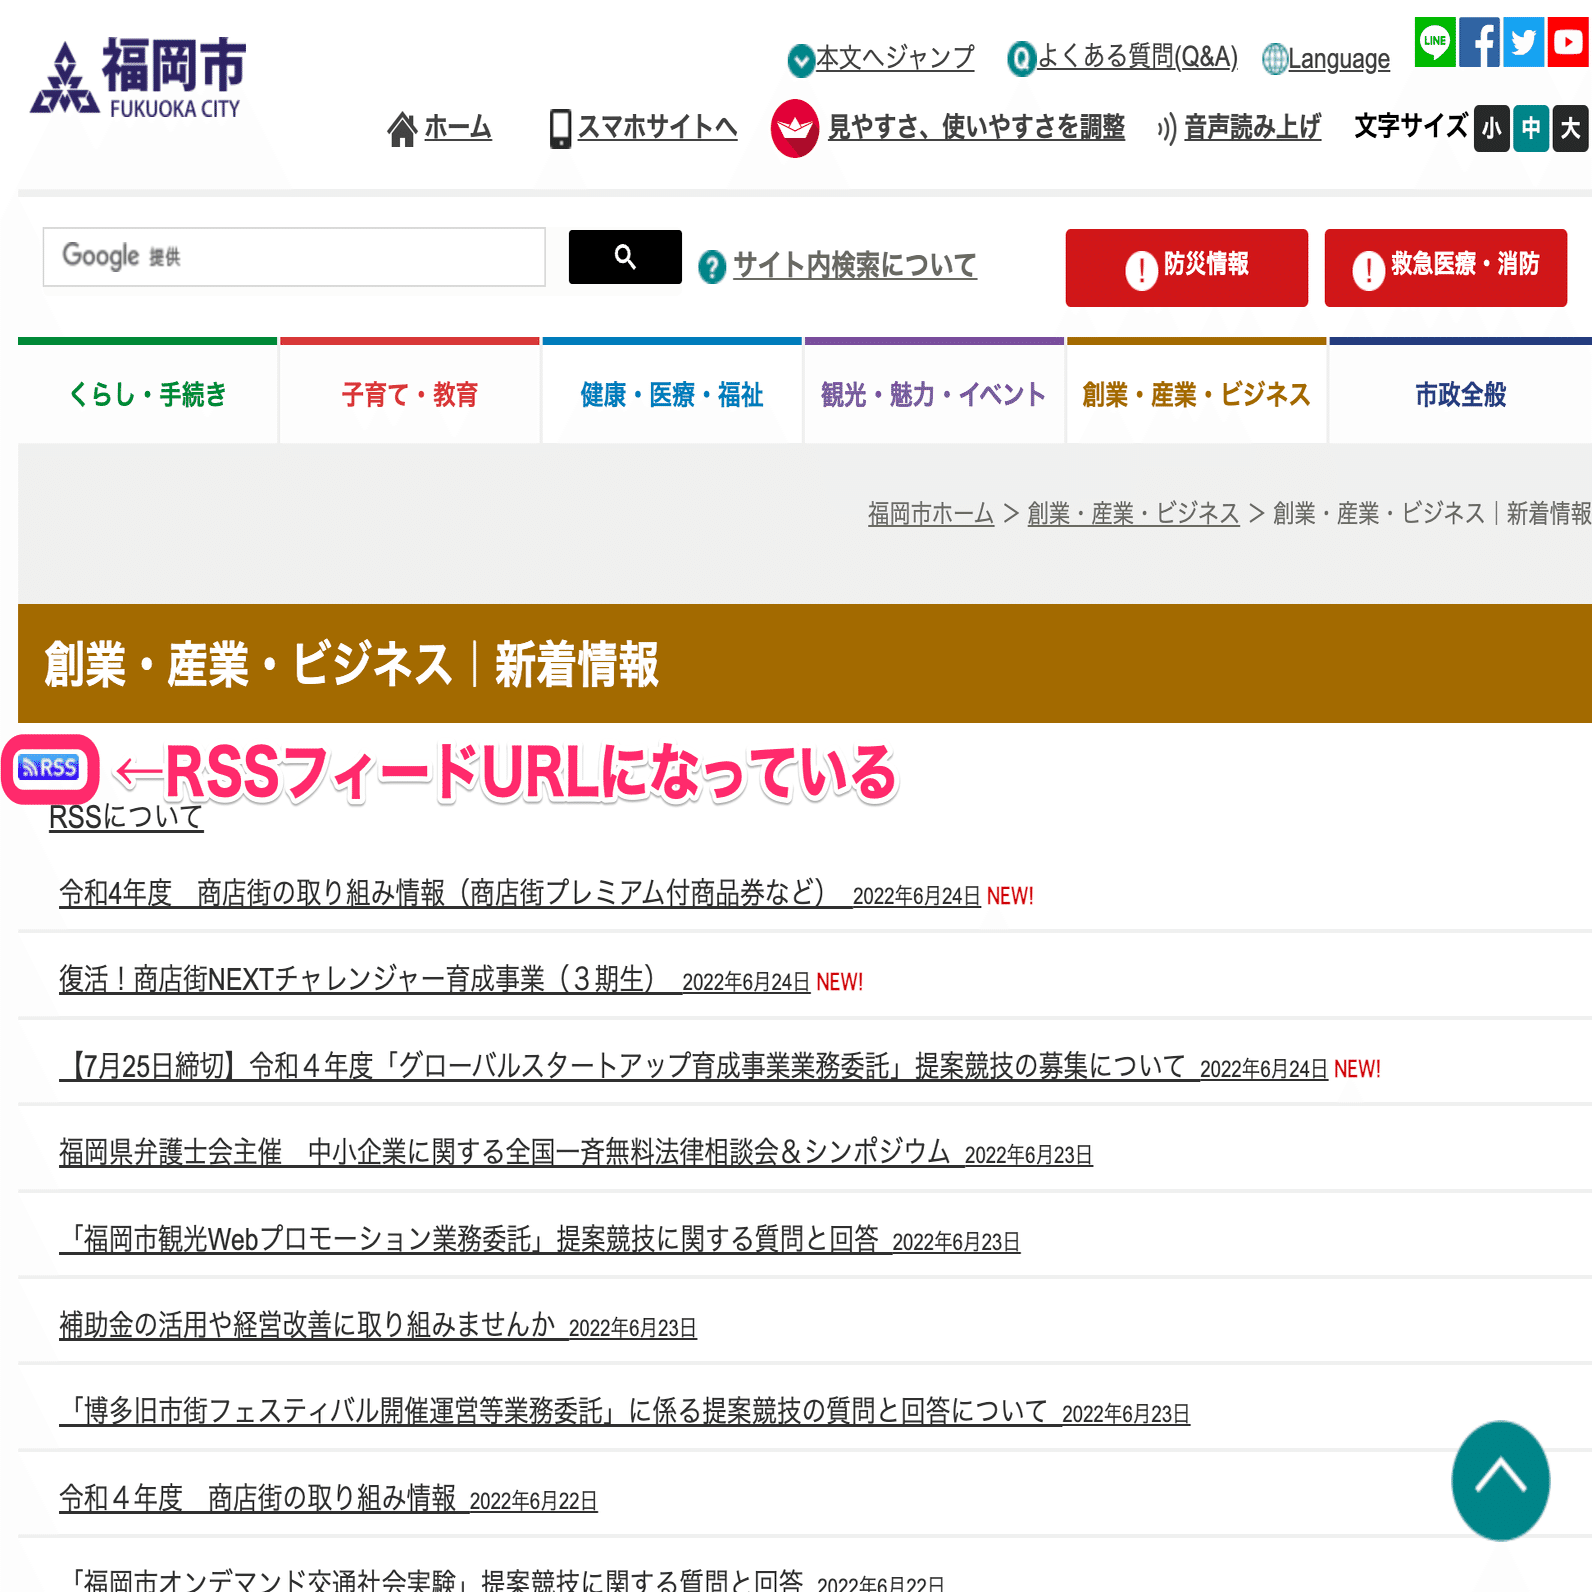Image resolution: width=1592 pixels, height=1592 pixels.
Task: Open 博多旧市街フェスティバル質問と回答 article
Action: tap(625, 1411)
